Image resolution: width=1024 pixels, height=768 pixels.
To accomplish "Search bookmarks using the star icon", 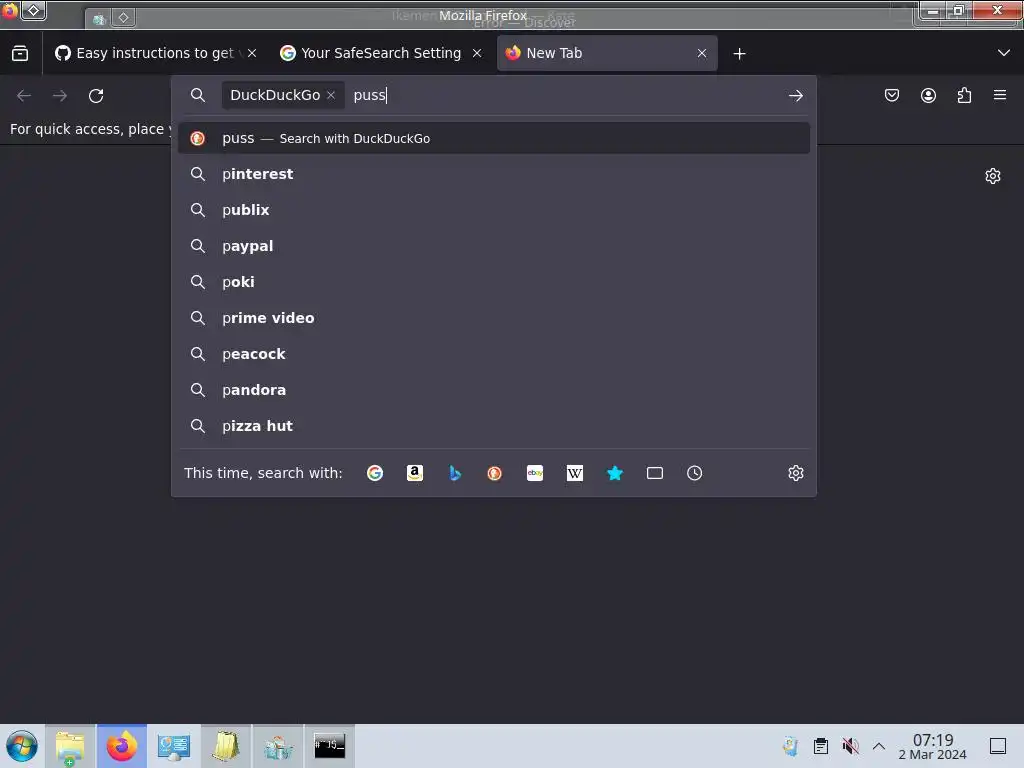I will (x=615, y=473).
